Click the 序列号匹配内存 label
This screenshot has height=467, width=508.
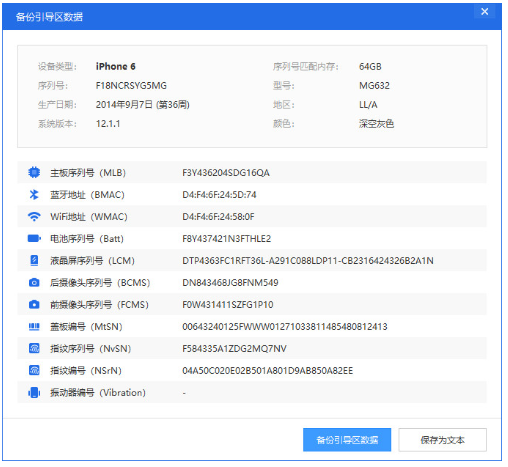point(305,67)
